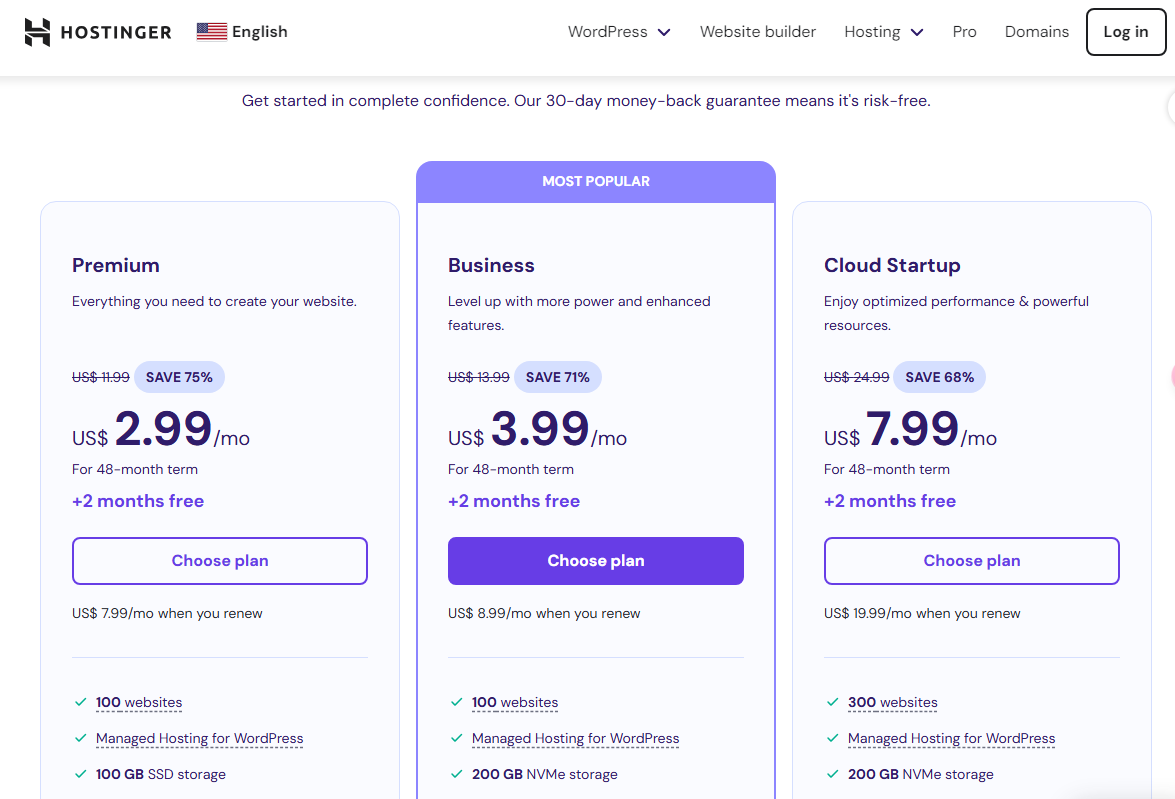Image resolution: width=1175 pixels, height=799 pixels.
Task: Click the Business 100 websites feature link
Action: 515,702
